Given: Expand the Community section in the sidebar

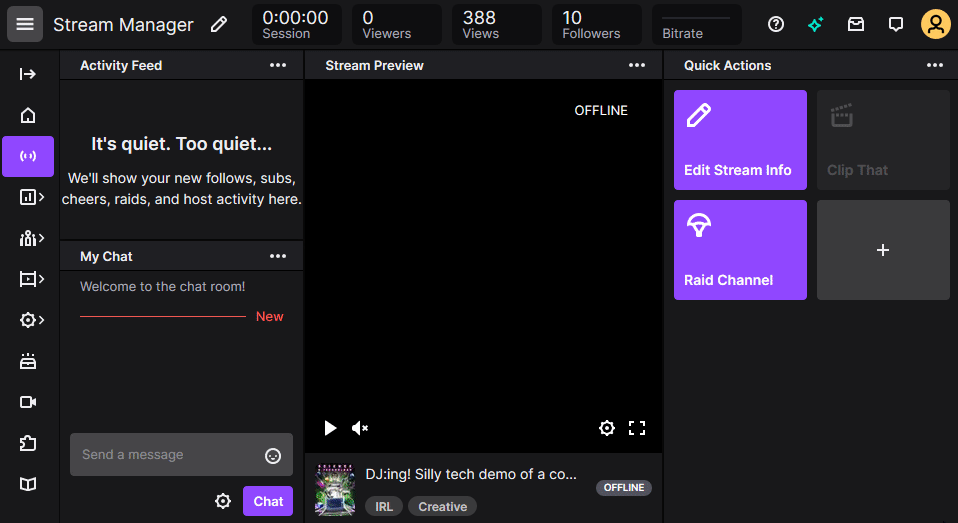Looking at the screenshot, I should pyautogui.click(x=31, y=238).
